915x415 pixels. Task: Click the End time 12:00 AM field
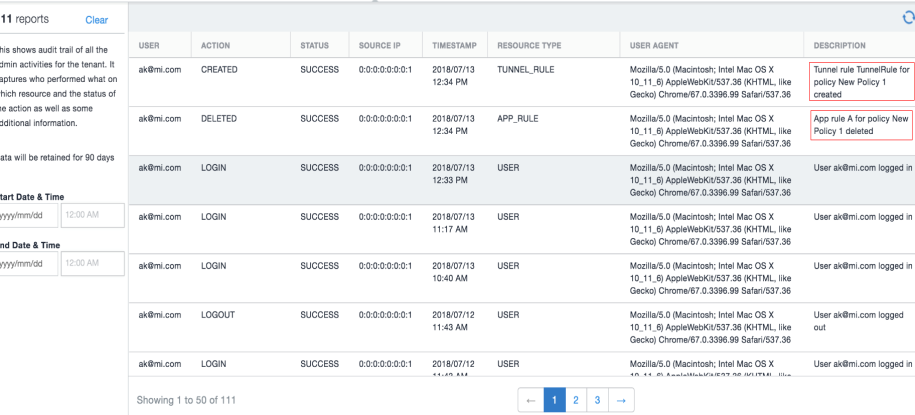click(93, 263)
